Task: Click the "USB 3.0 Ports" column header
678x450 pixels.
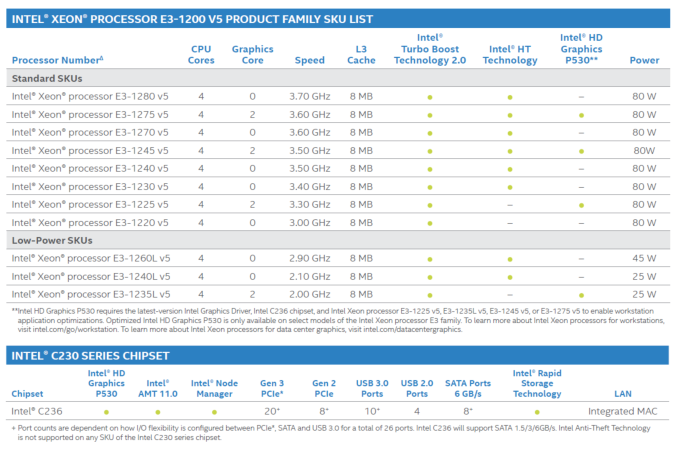Action: tap(372, 388)
